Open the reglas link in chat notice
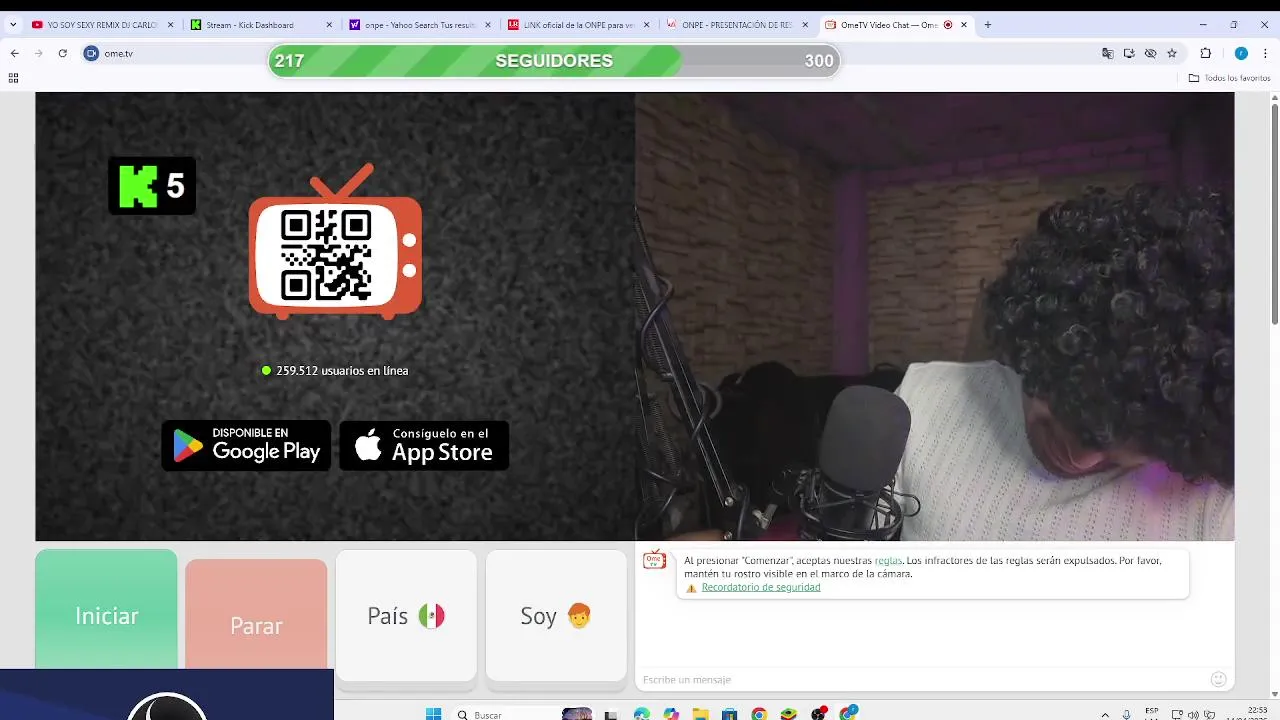This screenshot has width=1280, height=720. [x=888, y=561]
